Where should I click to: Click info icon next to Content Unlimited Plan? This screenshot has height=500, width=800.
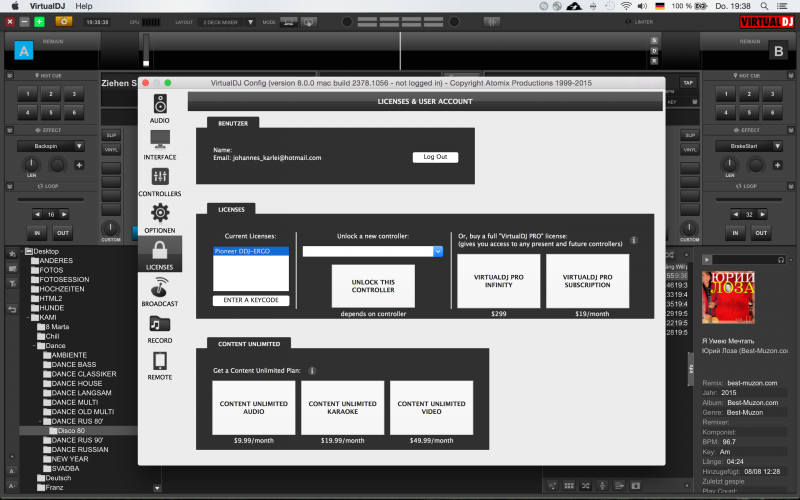click(312, 371)
